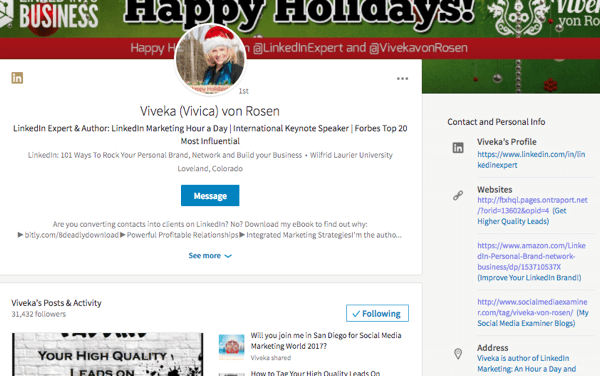Click Wilfrid Laurier University text
The width and height of the screenshot is (600, 376).
click(351, 155)
